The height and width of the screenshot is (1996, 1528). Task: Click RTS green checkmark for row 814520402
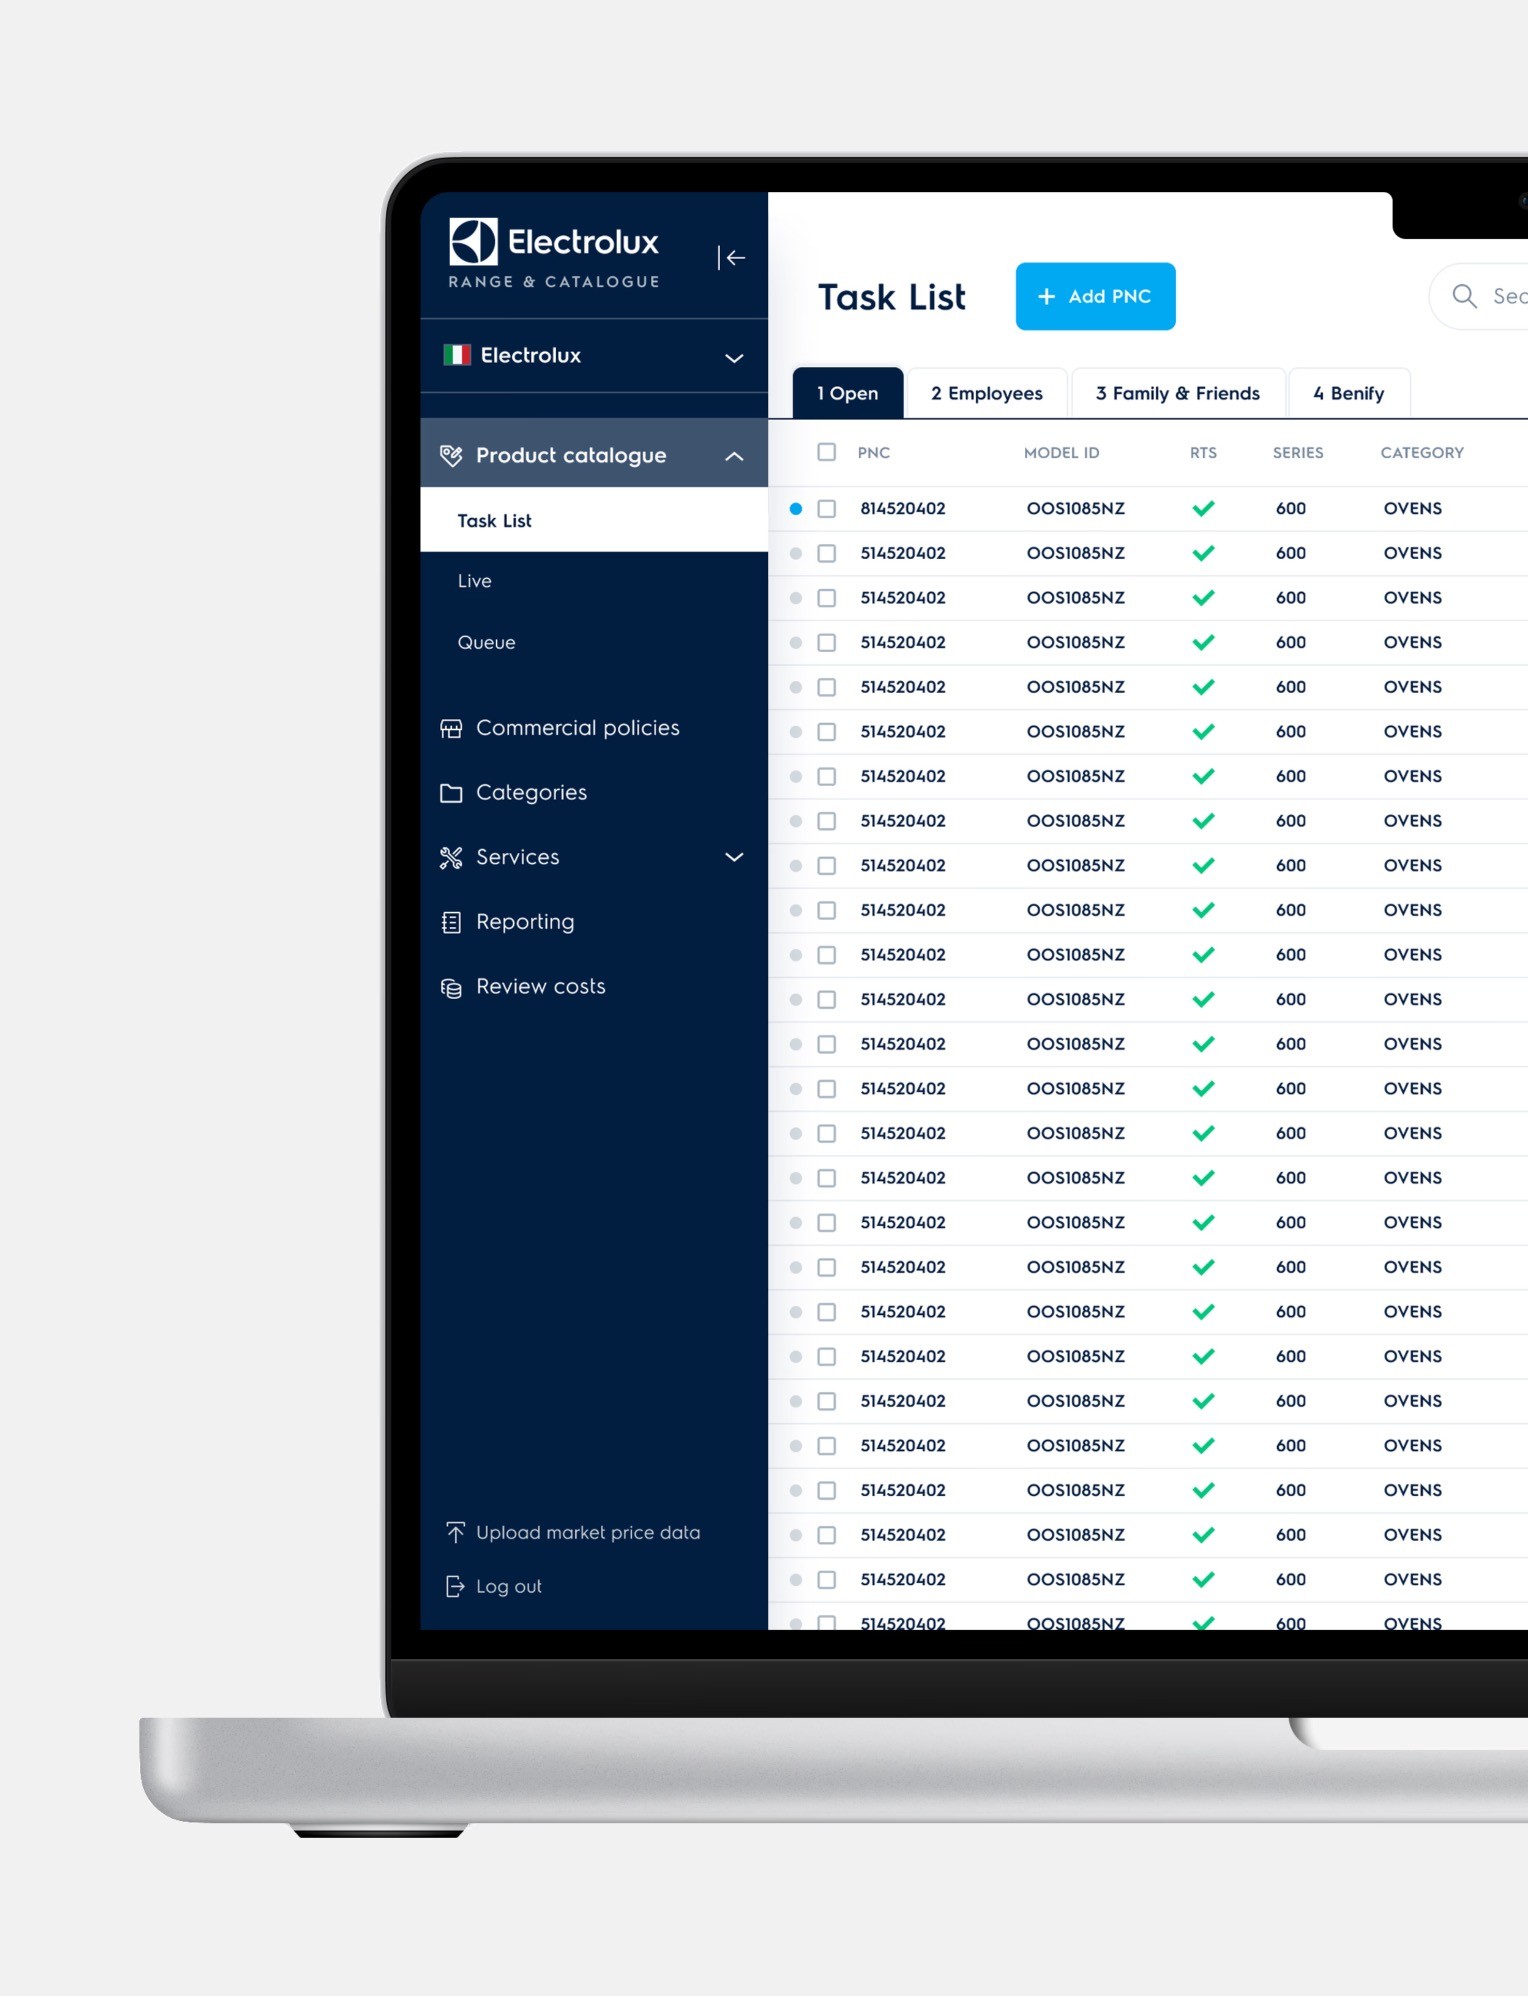tap(1203, 509)
